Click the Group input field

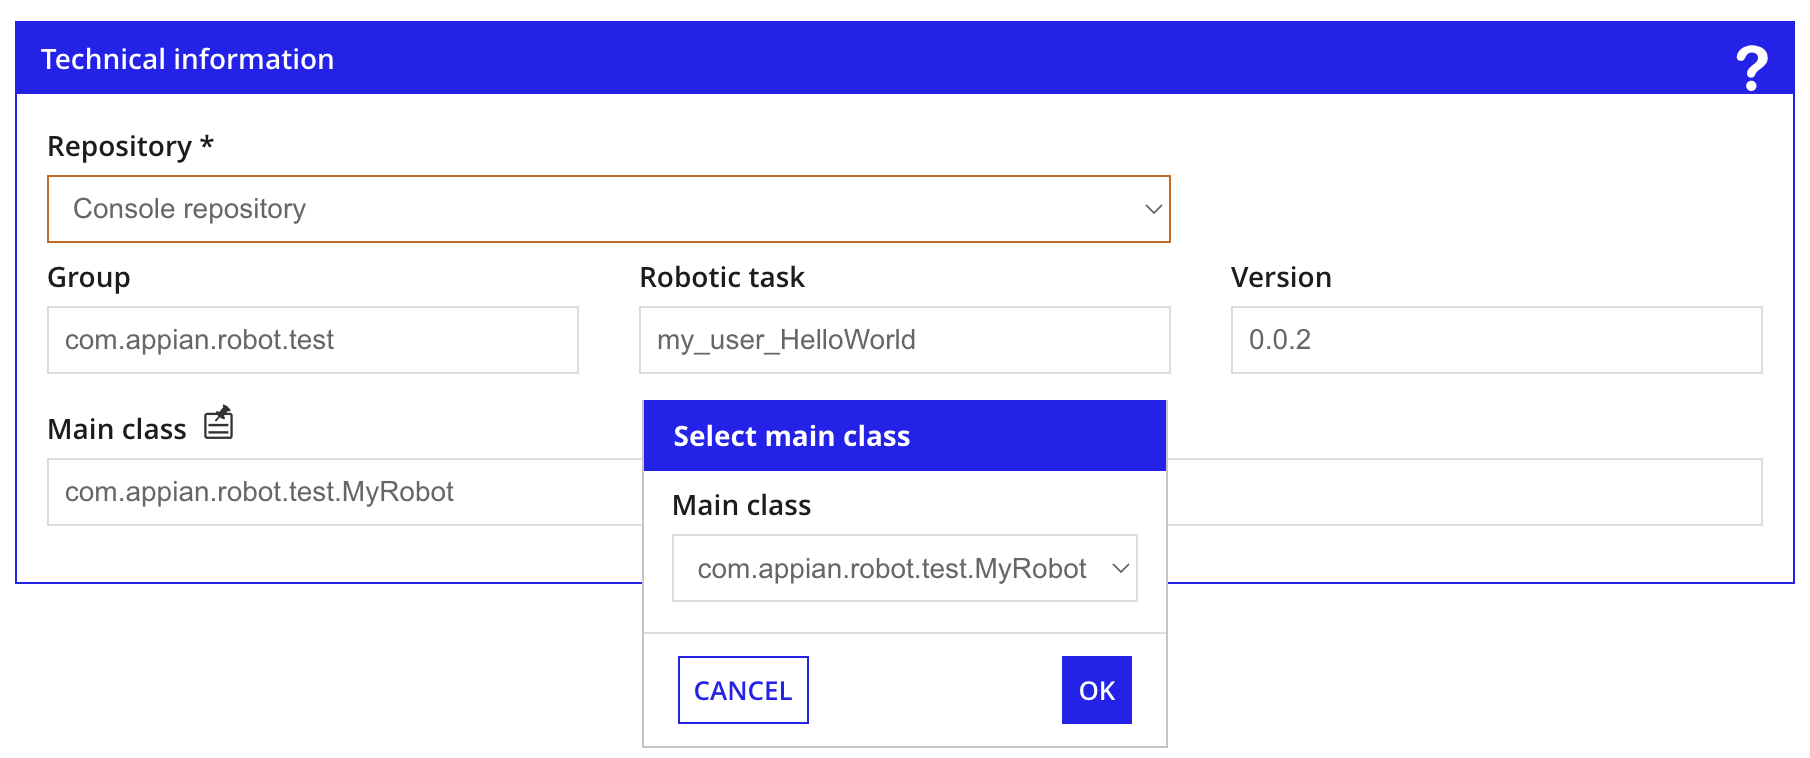tap(313, 340)
